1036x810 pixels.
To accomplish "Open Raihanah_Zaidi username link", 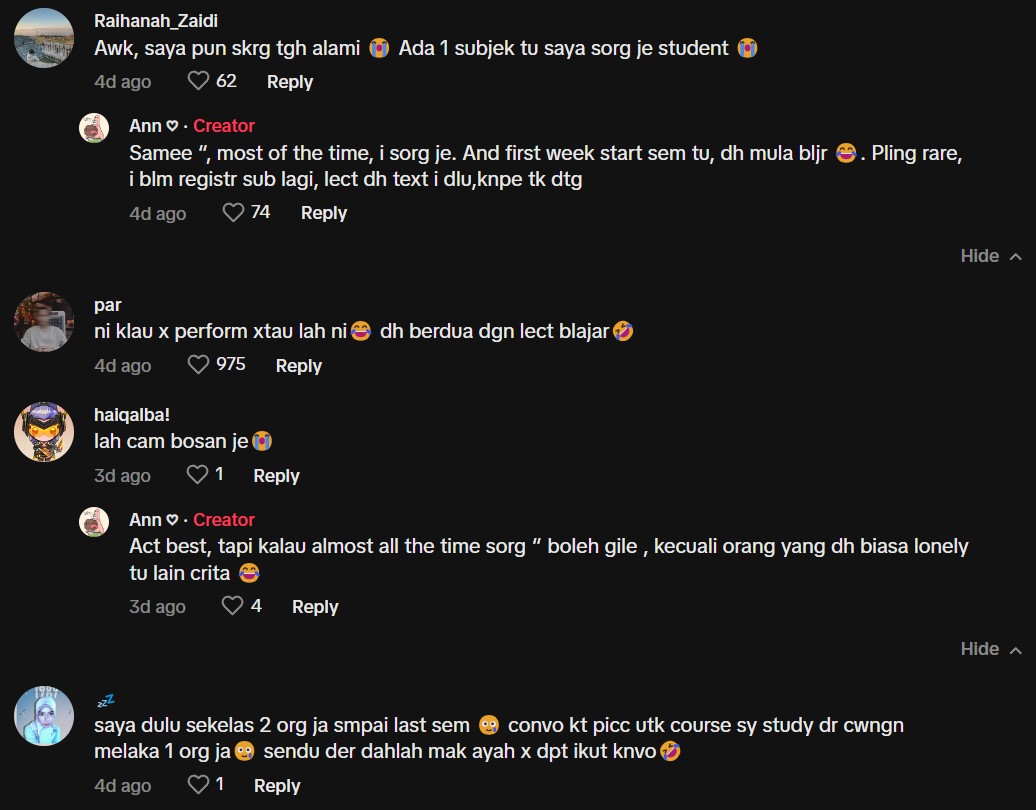I will pos(156,21).
